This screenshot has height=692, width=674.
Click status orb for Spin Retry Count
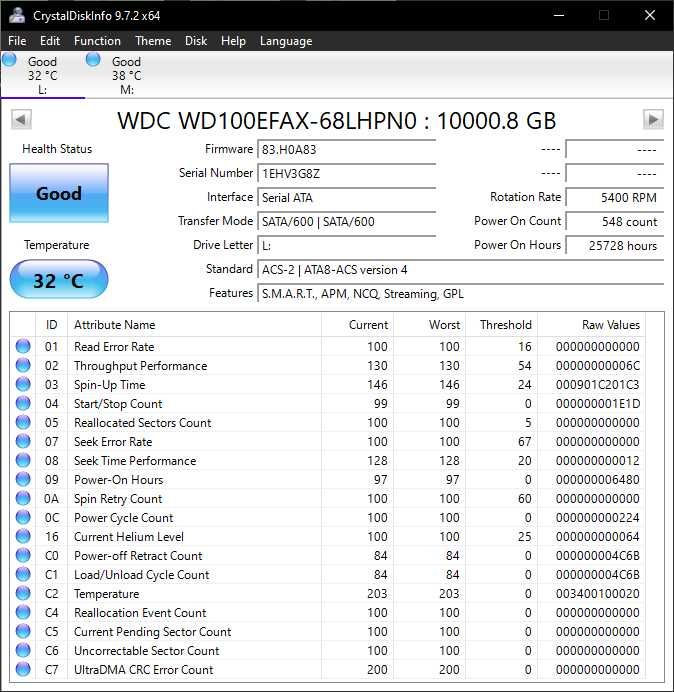pyautogui.click(x=23, y=498)
